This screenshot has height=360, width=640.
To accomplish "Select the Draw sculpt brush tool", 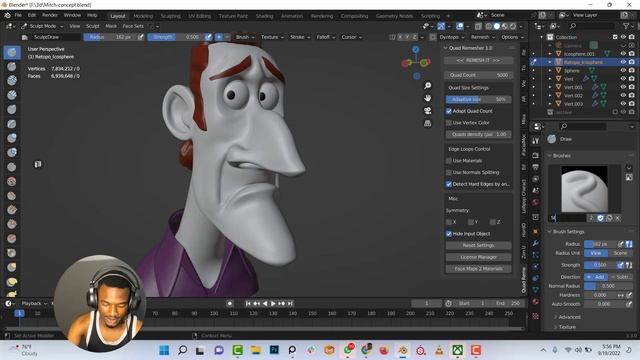I will click(12, 52).
